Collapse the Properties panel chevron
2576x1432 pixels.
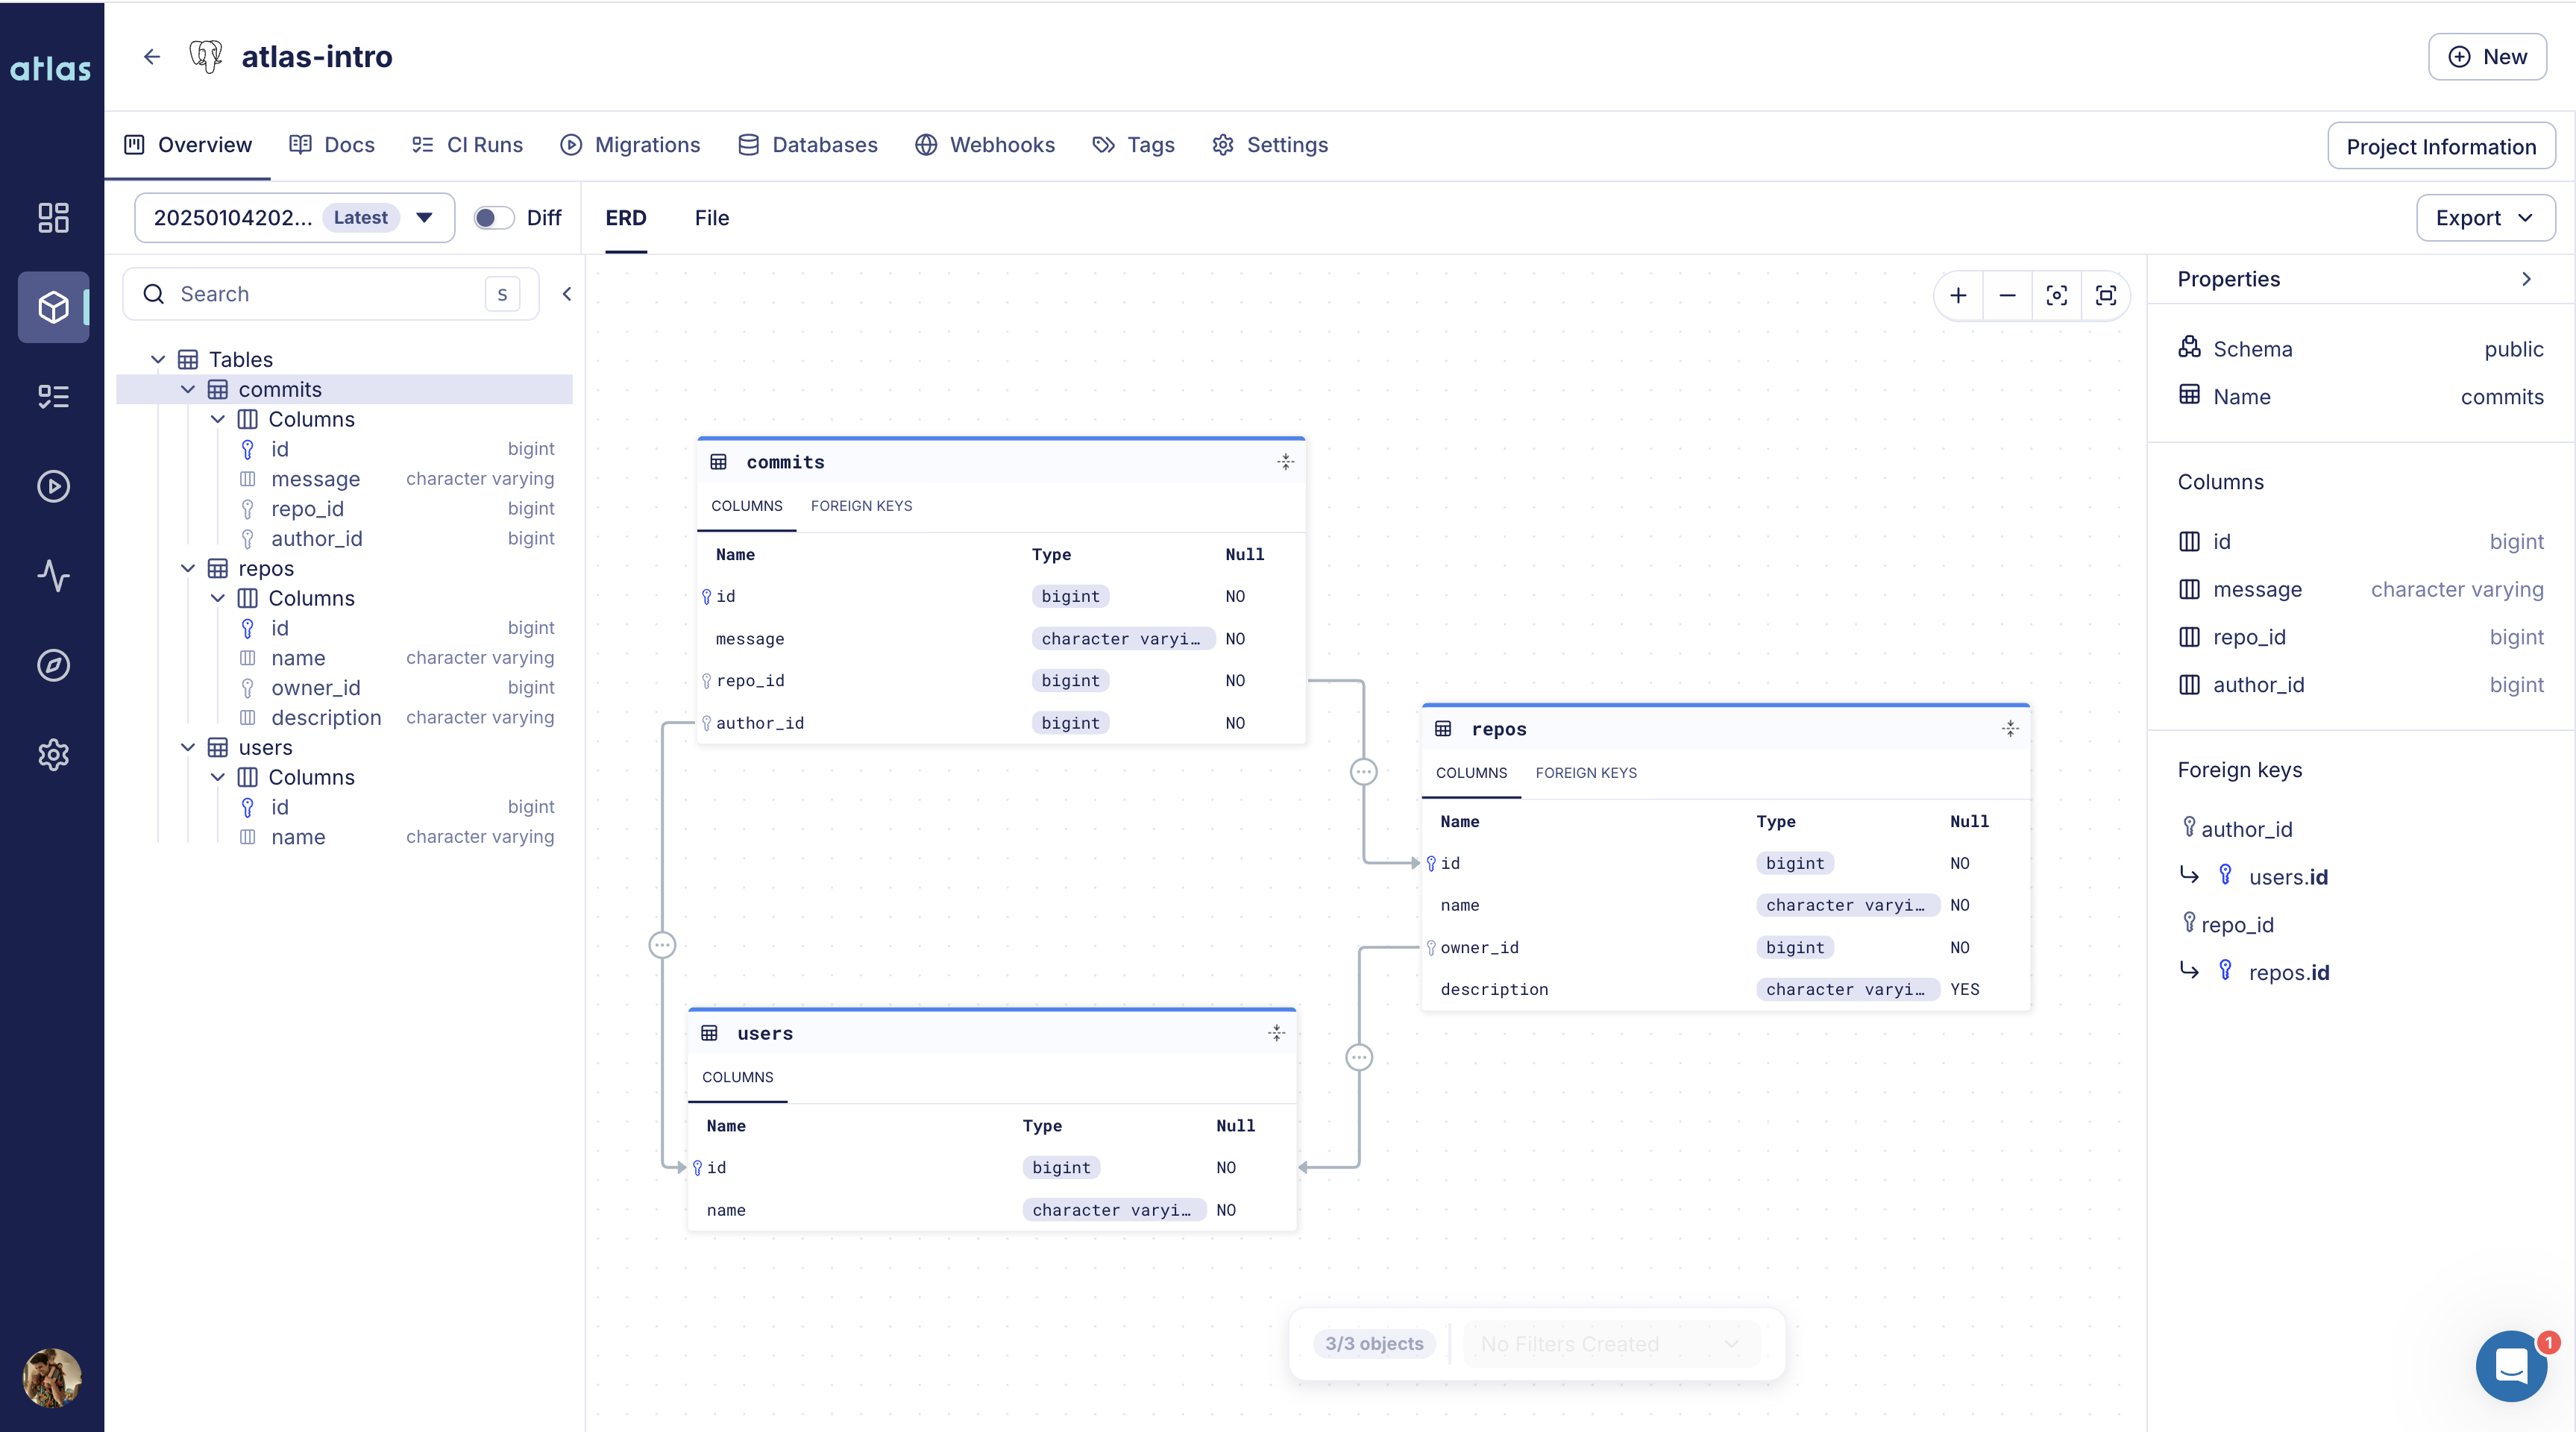pos(2526,279)
